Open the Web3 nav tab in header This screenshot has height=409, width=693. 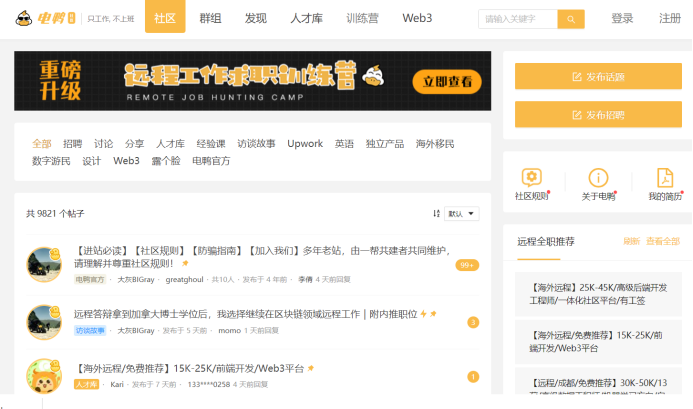tap(417, 18)
